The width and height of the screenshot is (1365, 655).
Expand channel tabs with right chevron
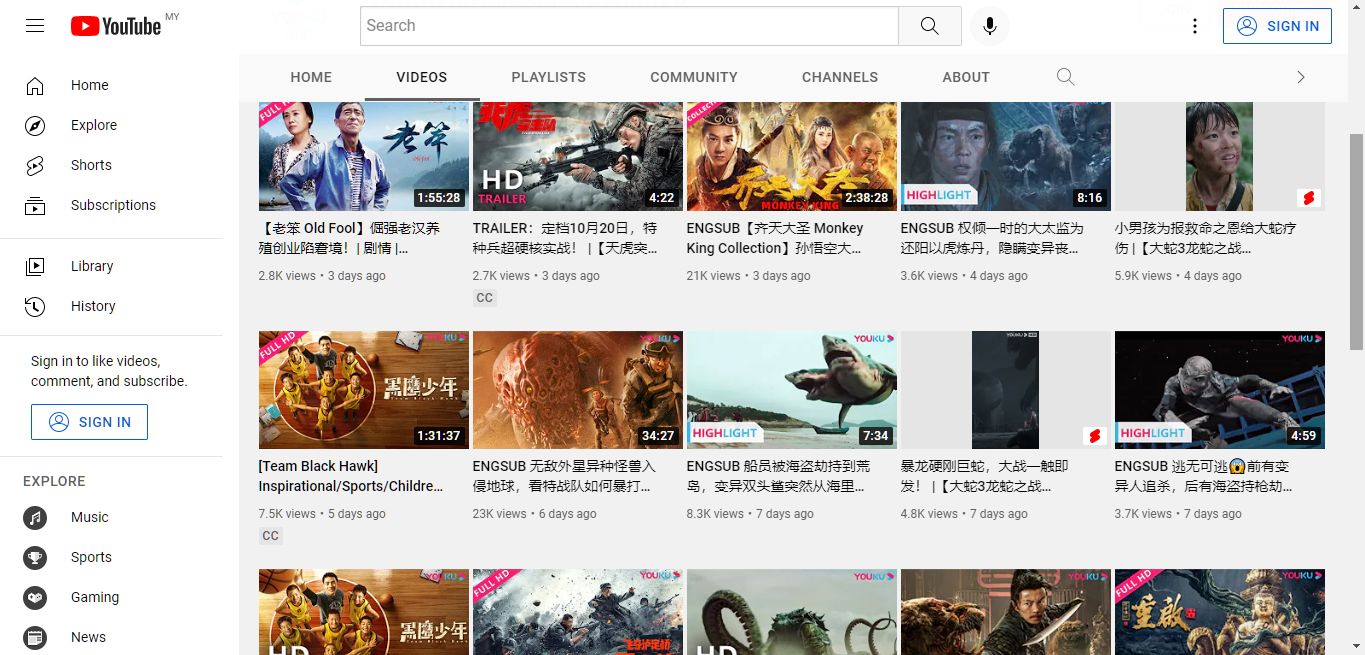(1300, 77)
